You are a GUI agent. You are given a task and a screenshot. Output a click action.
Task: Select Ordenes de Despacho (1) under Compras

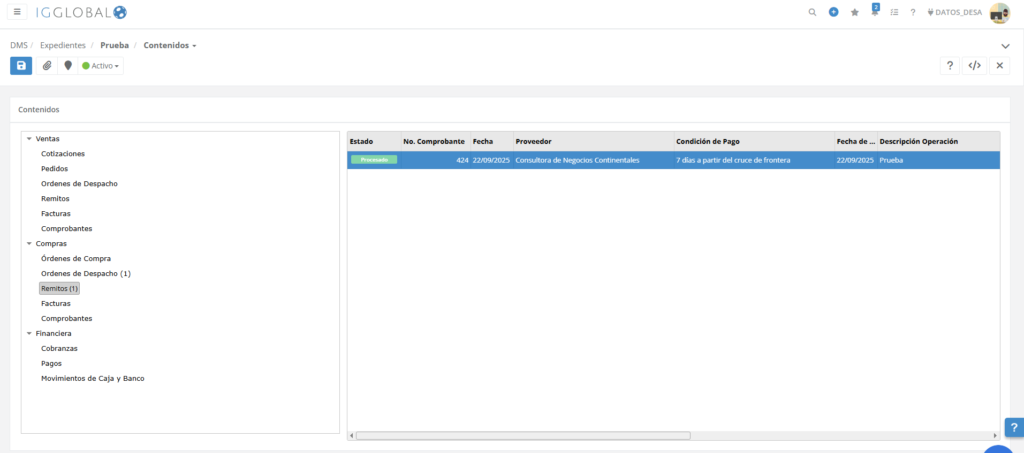[x=86, y=273]
